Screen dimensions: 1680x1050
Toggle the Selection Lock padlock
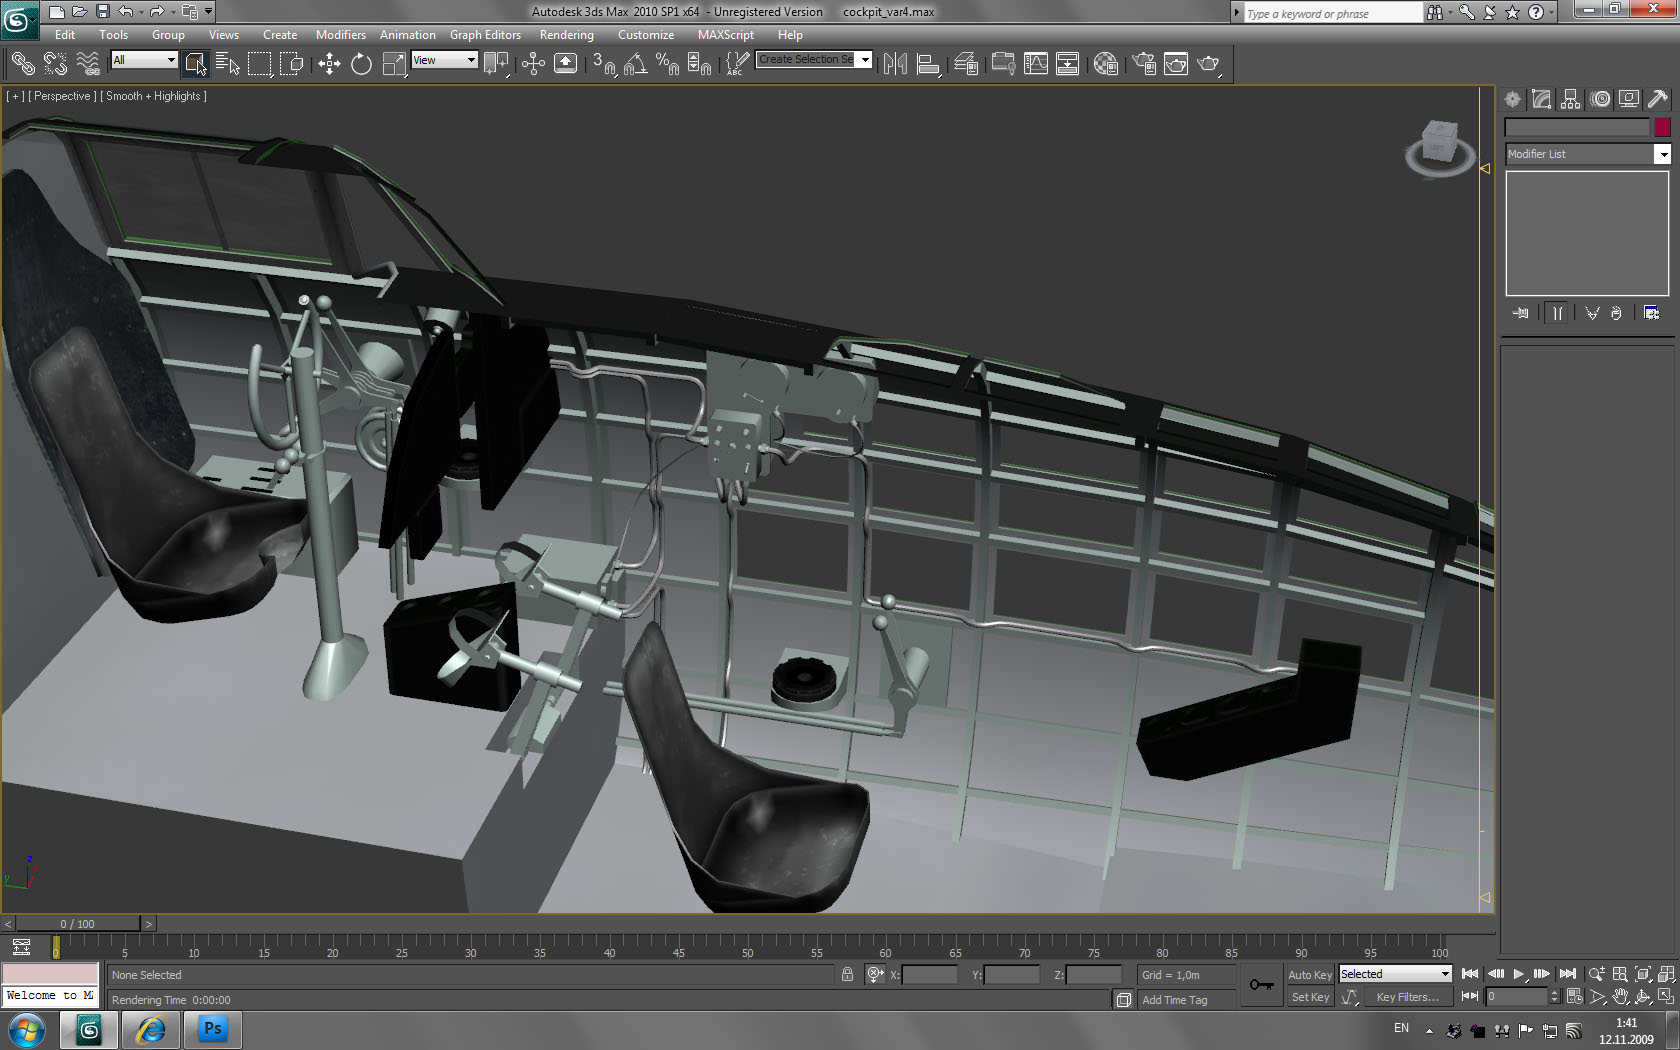pyautogui.click(x=847, y=975)
